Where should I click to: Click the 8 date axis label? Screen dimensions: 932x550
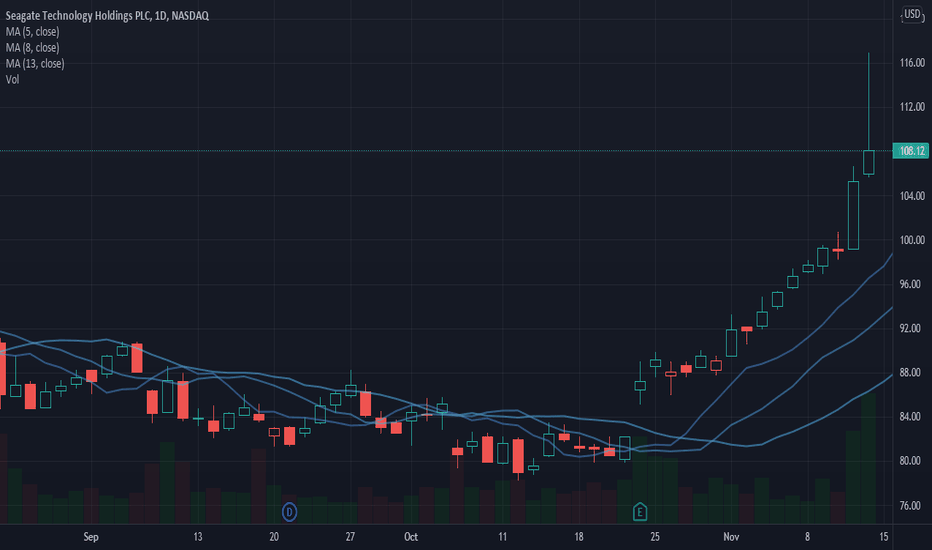(807, 537)
